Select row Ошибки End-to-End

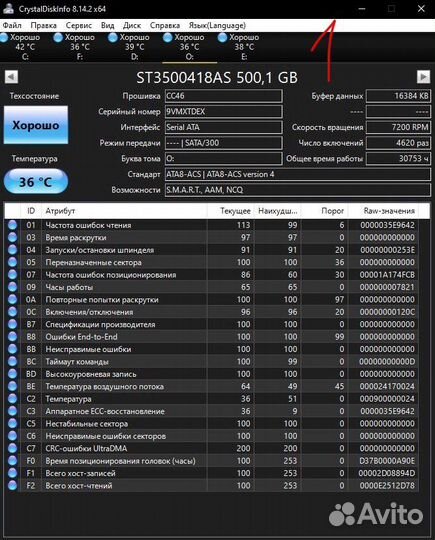[212, 337]
